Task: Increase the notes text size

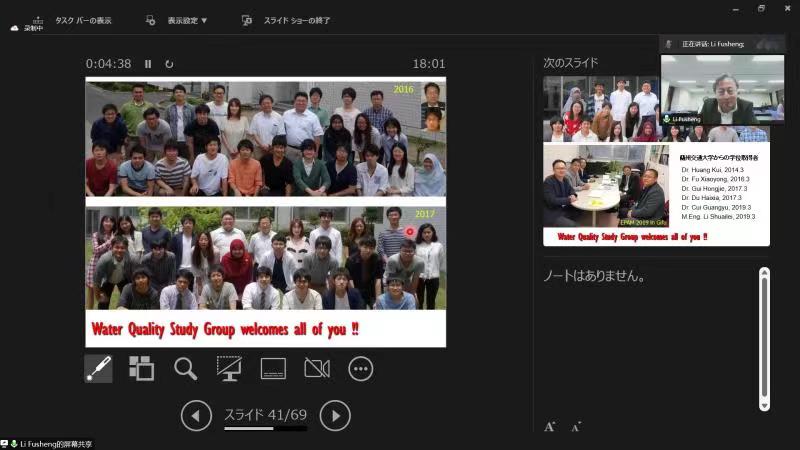Action: pos(550,426)
